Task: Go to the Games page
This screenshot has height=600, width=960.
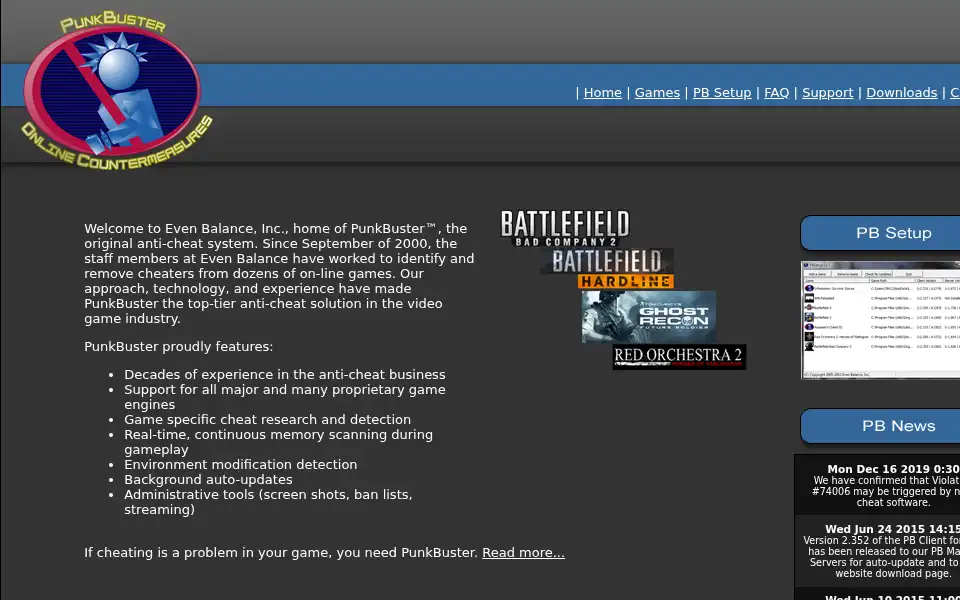Action: pos(657,92)
